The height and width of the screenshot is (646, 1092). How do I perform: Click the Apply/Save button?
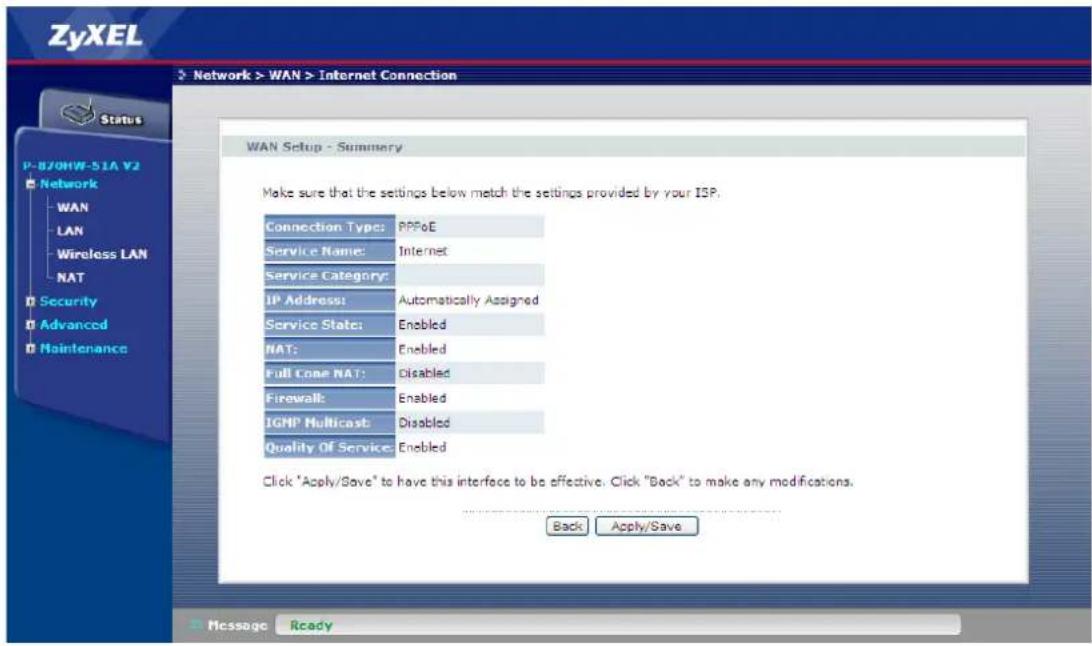pos(646,526)
